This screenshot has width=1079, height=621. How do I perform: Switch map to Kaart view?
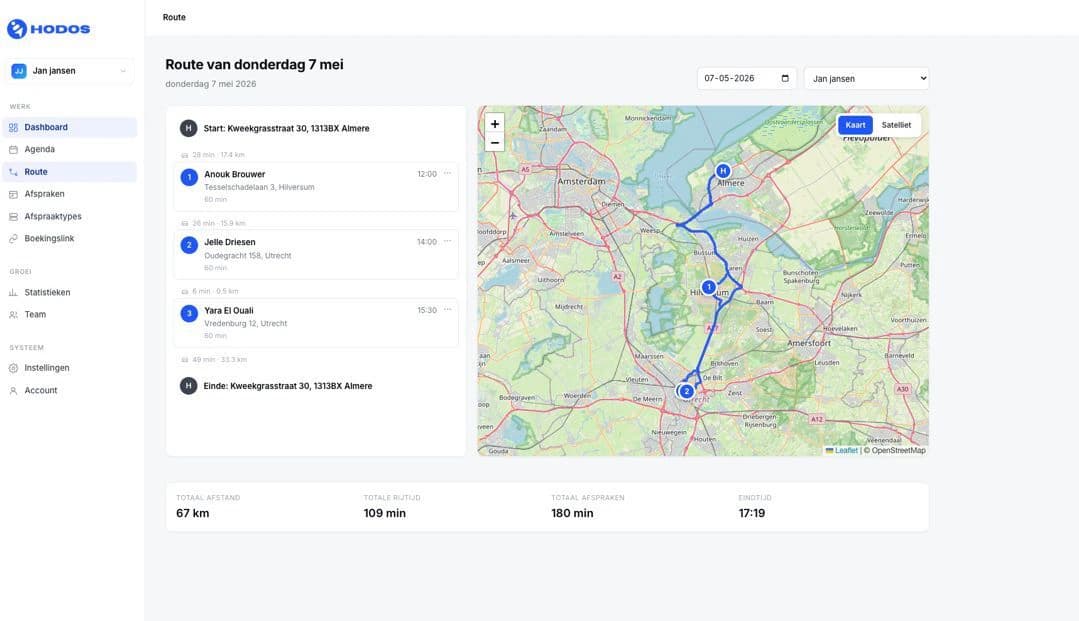(855, 125)
